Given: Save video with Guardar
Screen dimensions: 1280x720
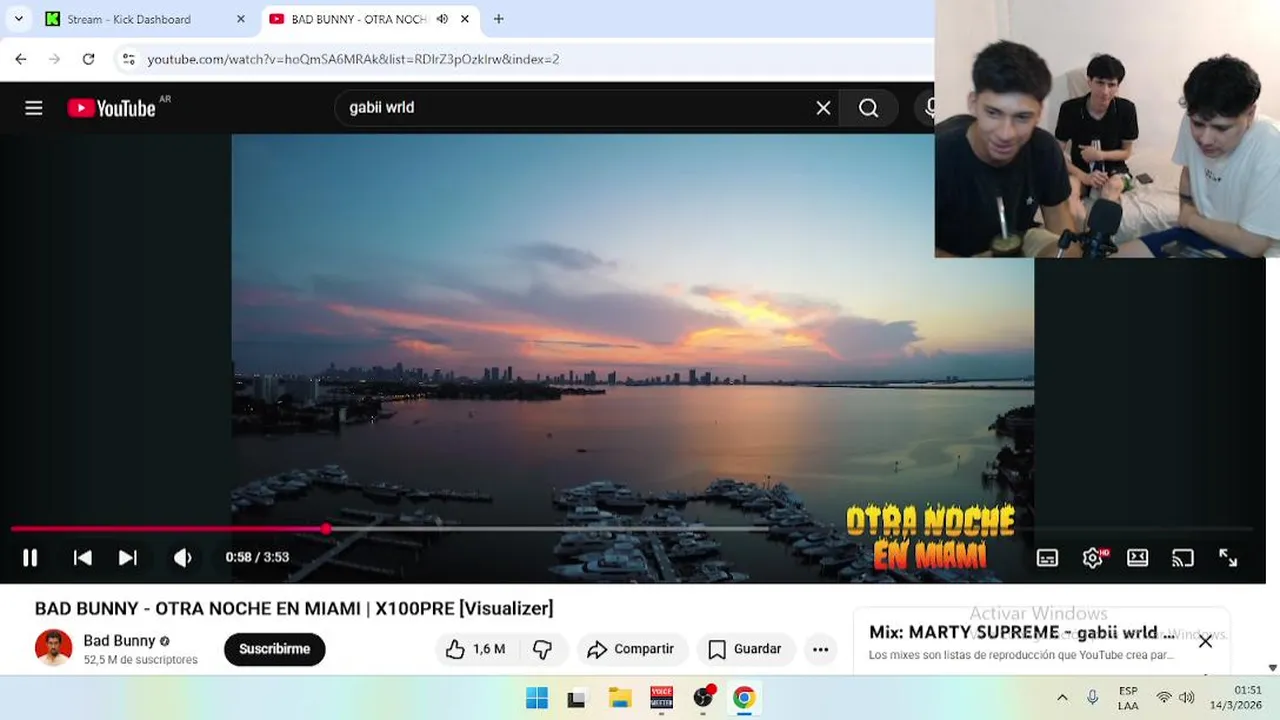Looking at the screenshot, I should (746, 649).
